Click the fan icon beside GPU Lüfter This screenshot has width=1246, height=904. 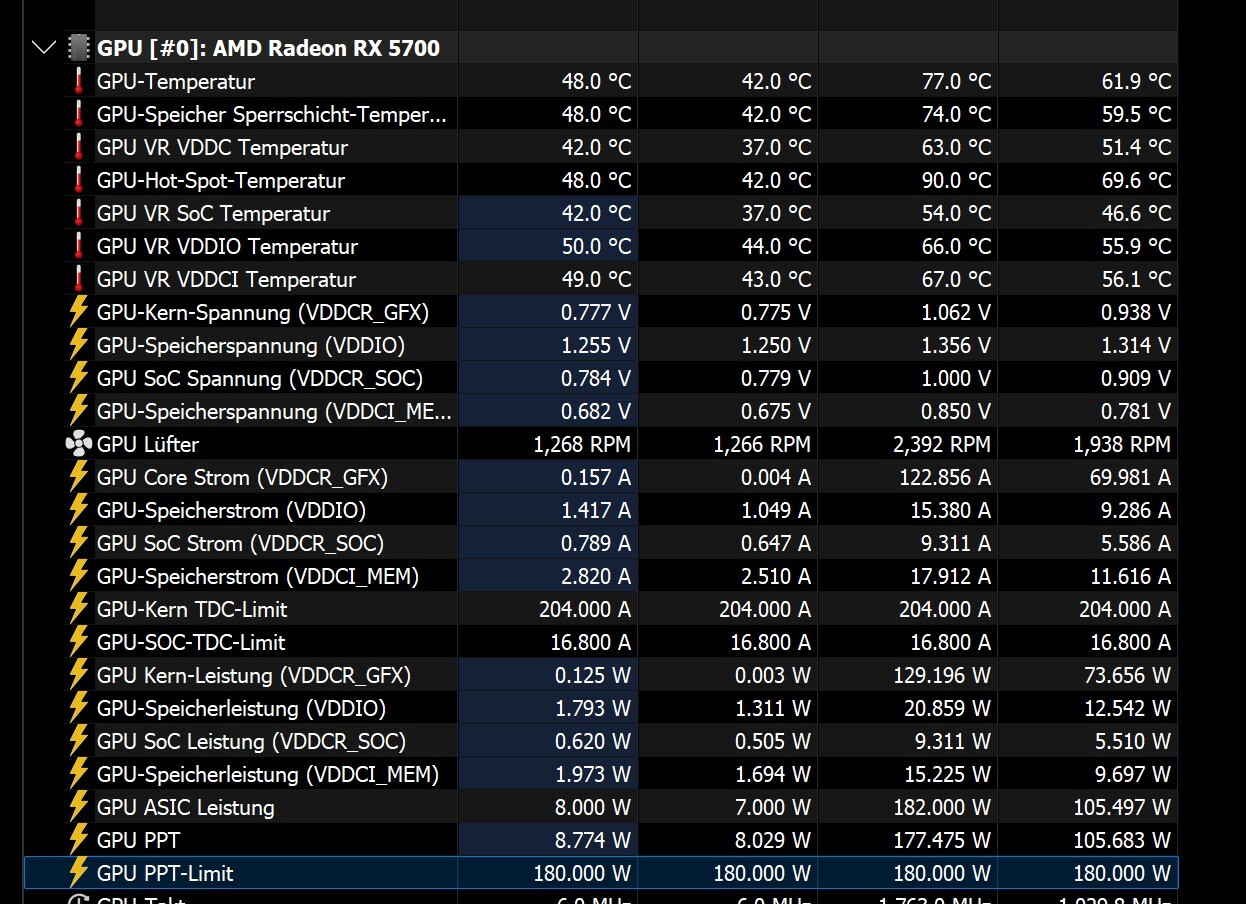coord(78,444)
